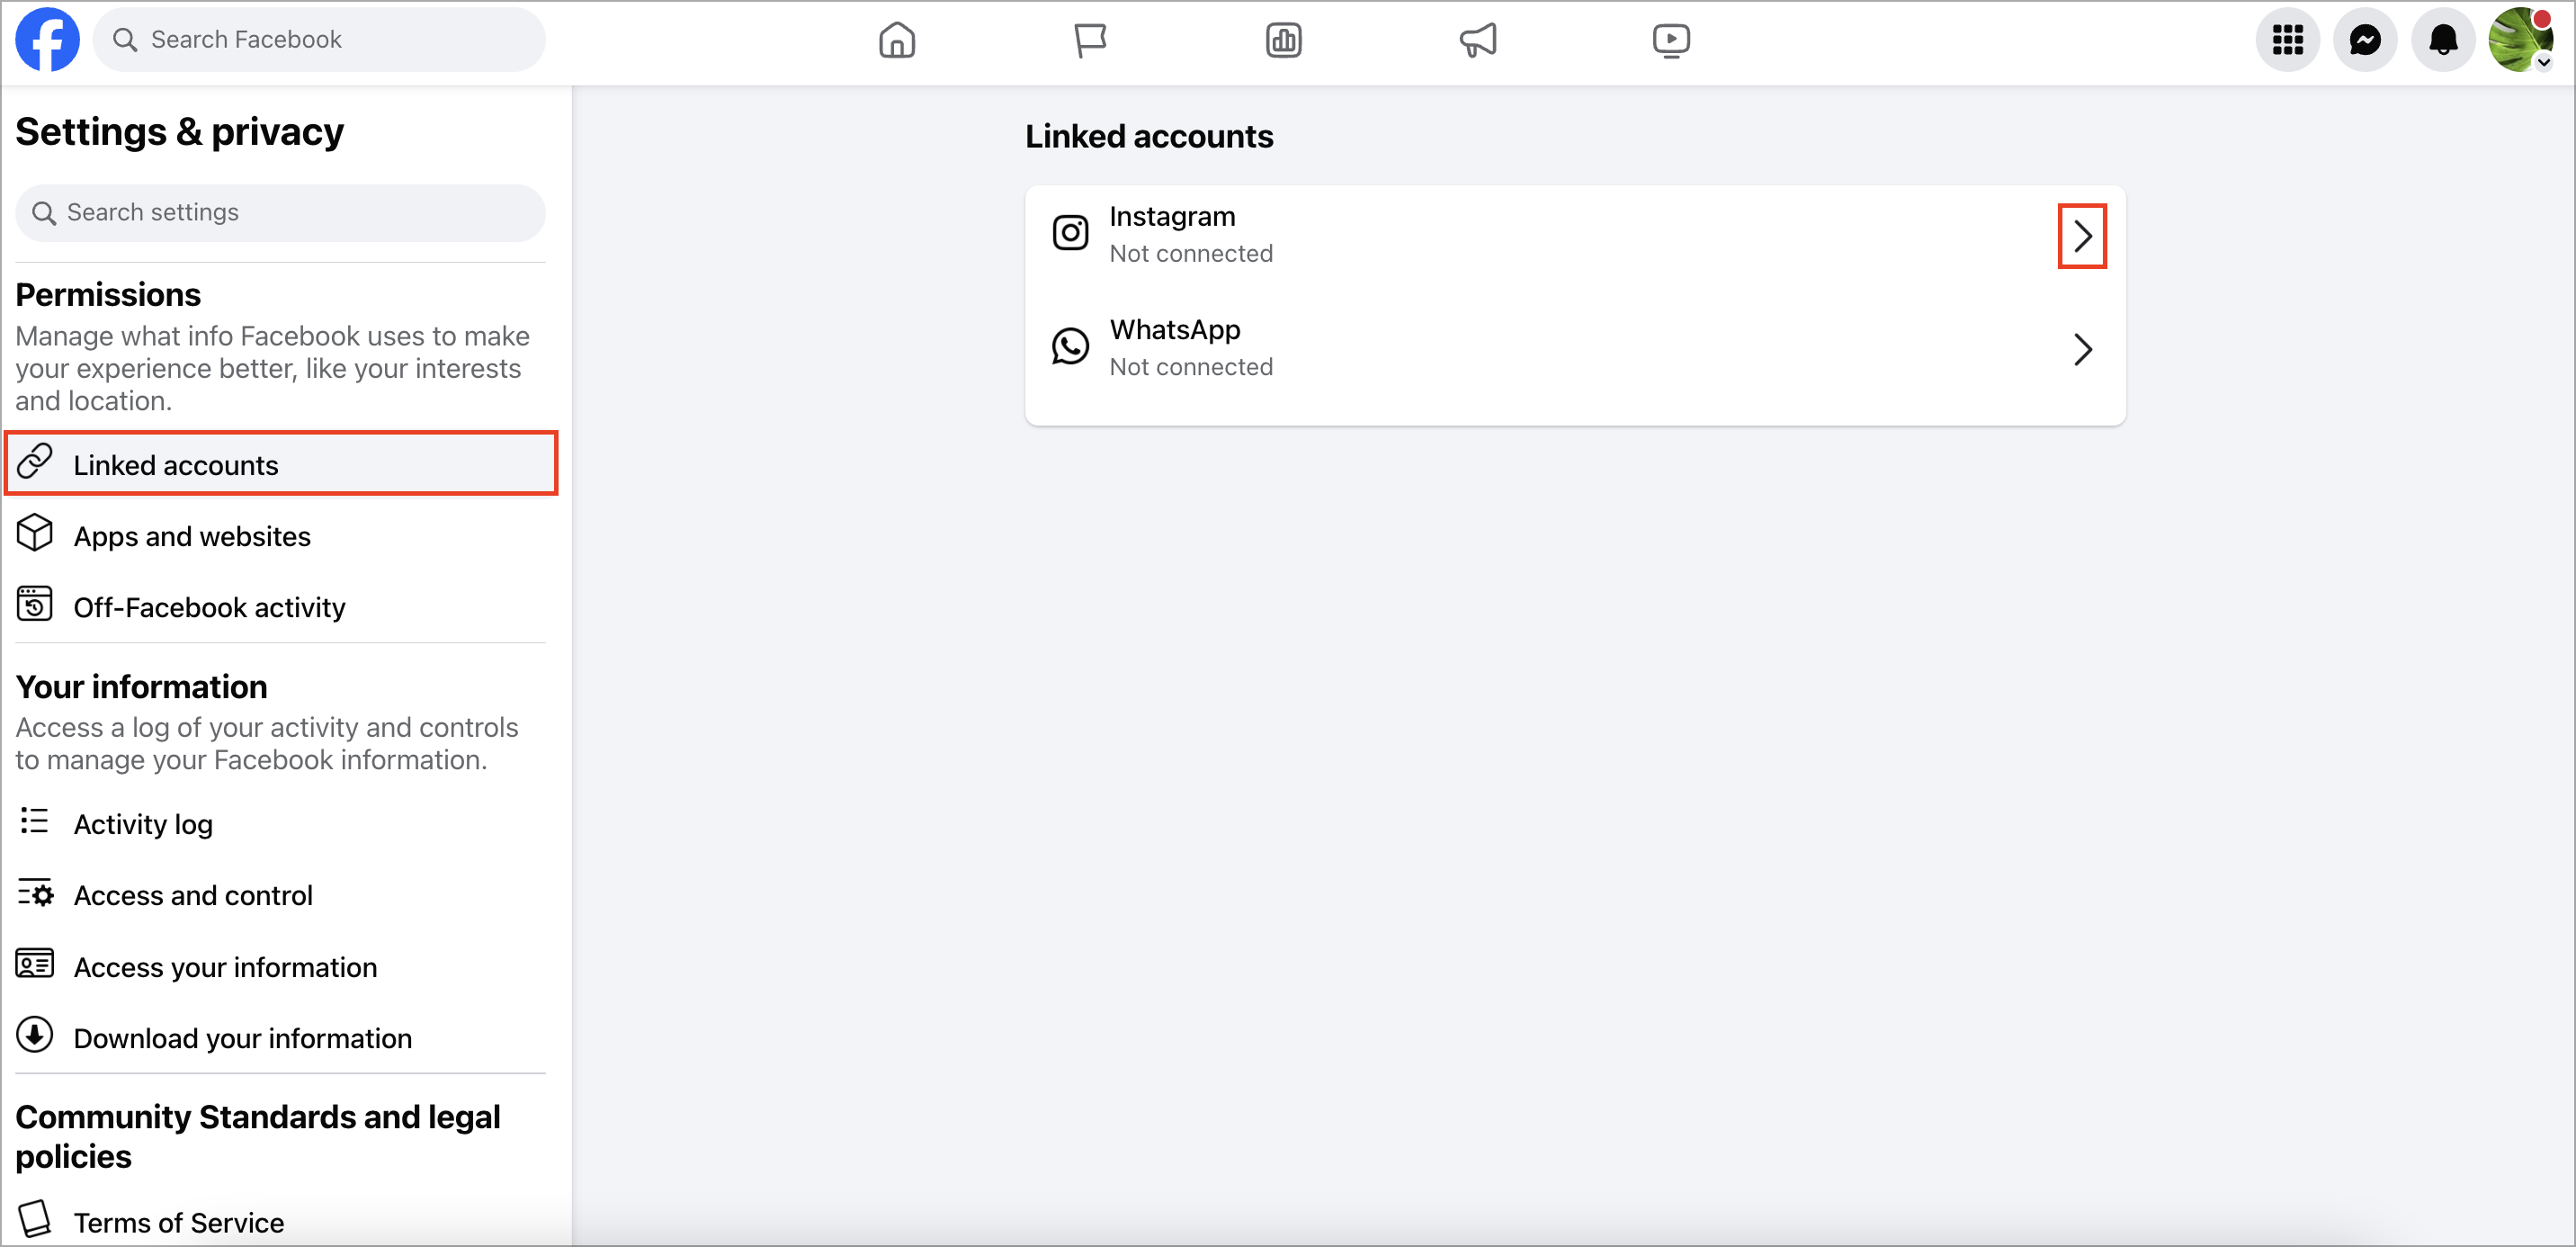Select Linked accounts in the sidebar
Viewport: 2576px width, 1247px height.
point(281,464)
